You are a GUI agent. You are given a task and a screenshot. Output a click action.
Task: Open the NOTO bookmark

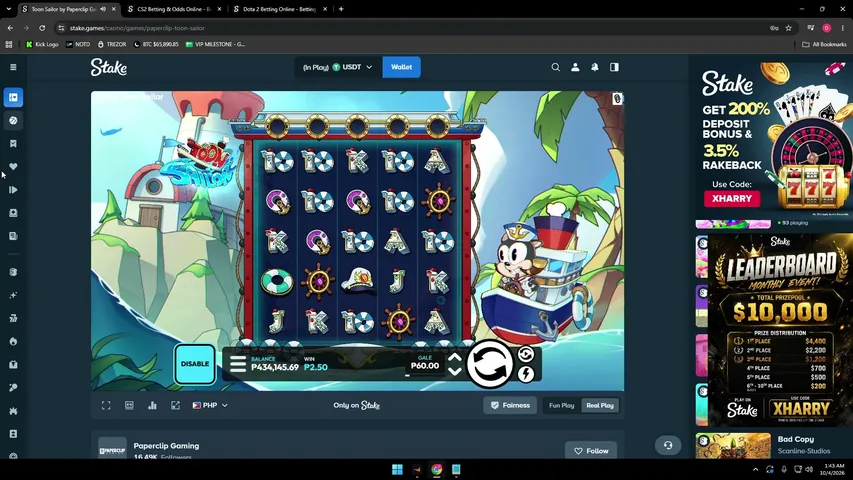pos(78,44)
